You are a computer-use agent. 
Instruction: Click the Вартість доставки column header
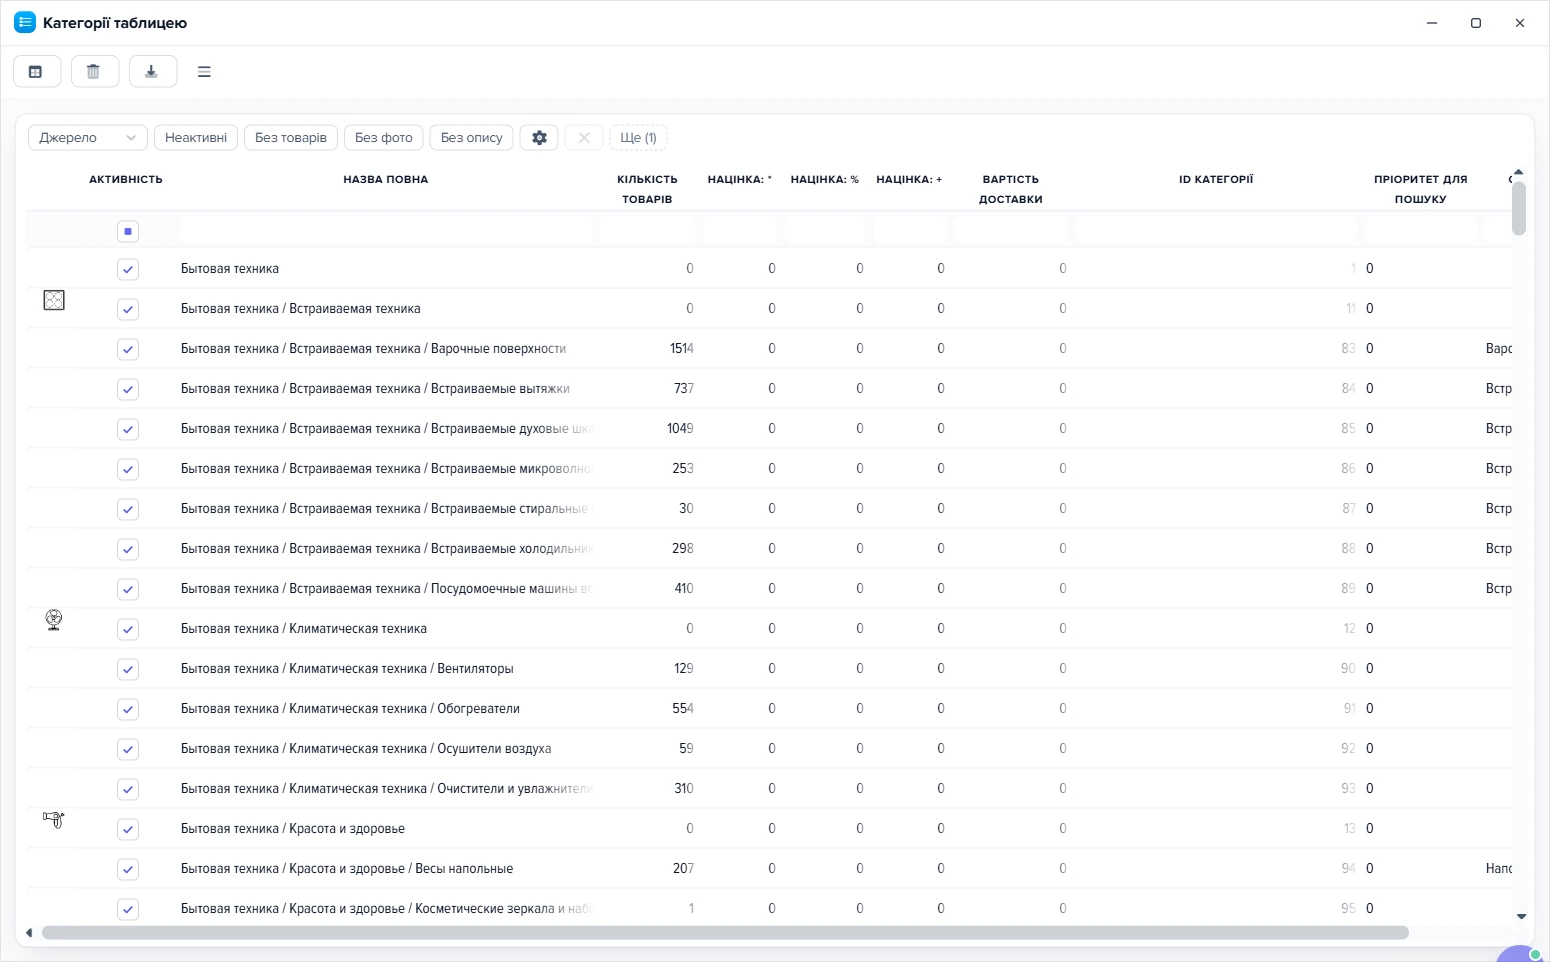[x=1011, y=189]
